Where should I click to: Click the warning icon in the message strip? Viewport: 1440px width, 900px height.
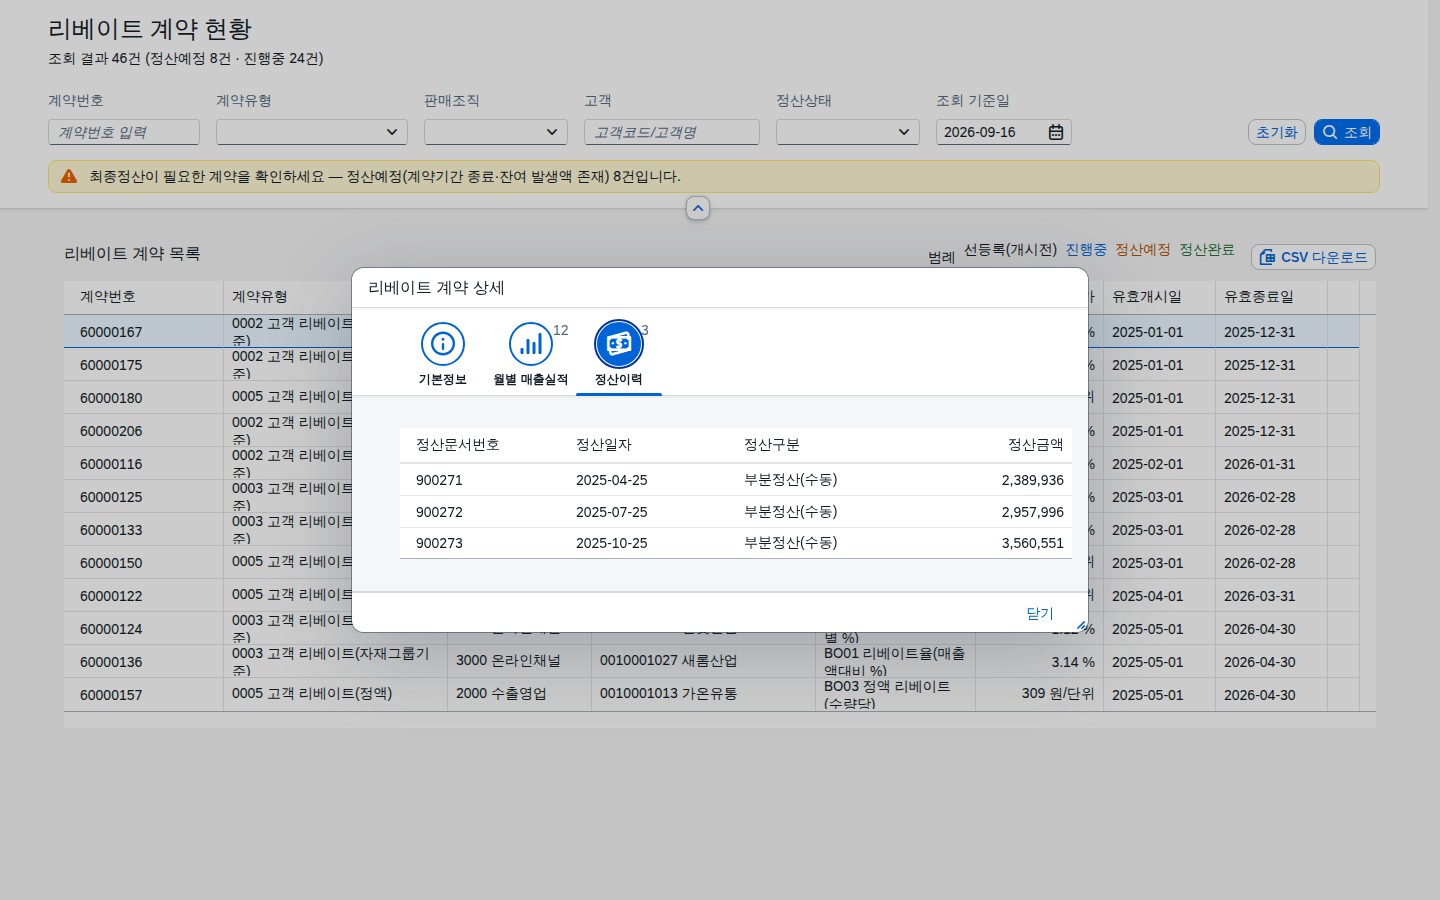pyautogui.click(x=69, y=176)
